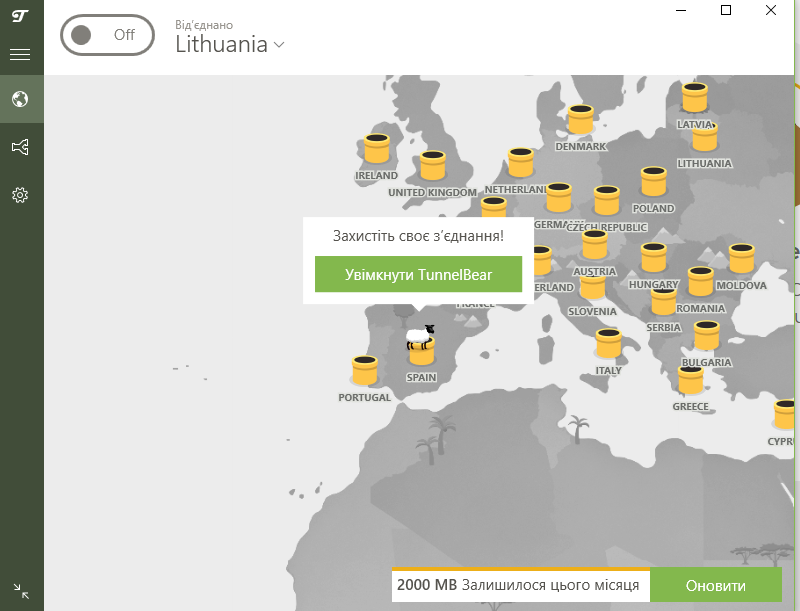Open the hamburger menu
Screen dimensions: 800x611
20,54
